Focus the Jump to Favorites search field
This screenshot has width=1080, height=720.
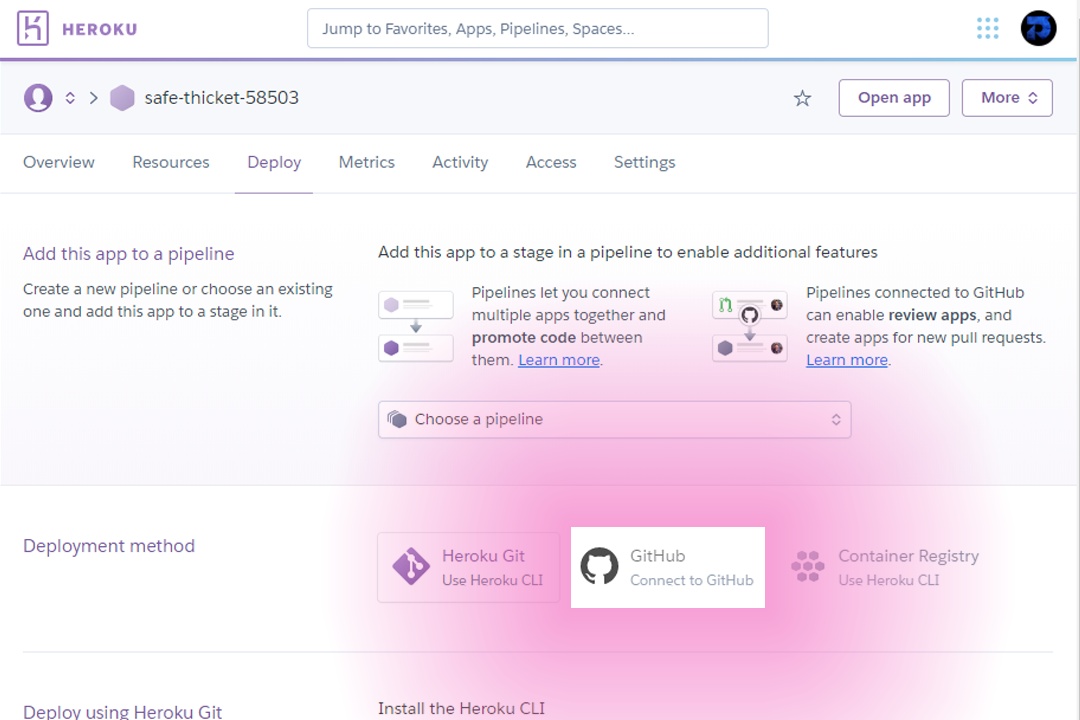pyautogui.click(x=537, y=28)
